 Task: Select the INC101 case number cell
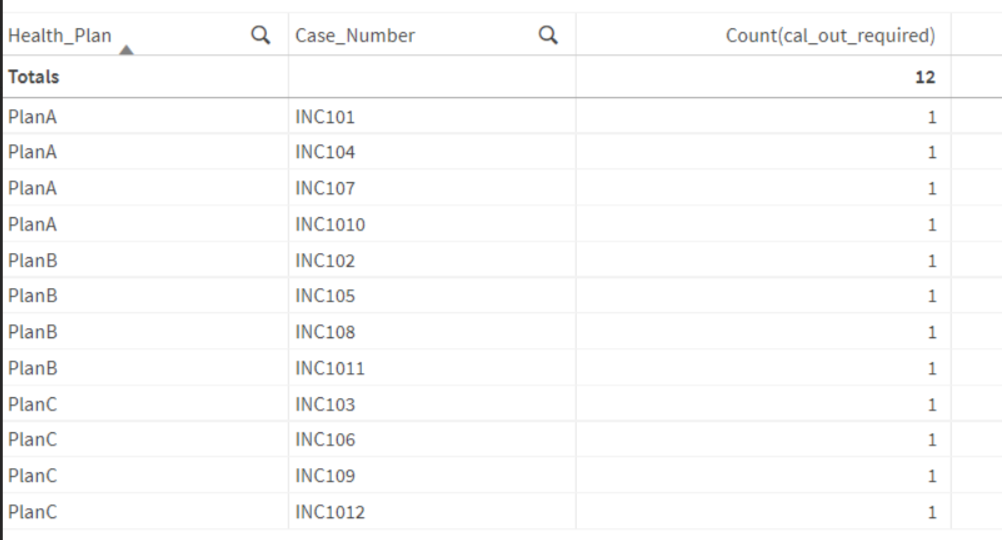325,117
